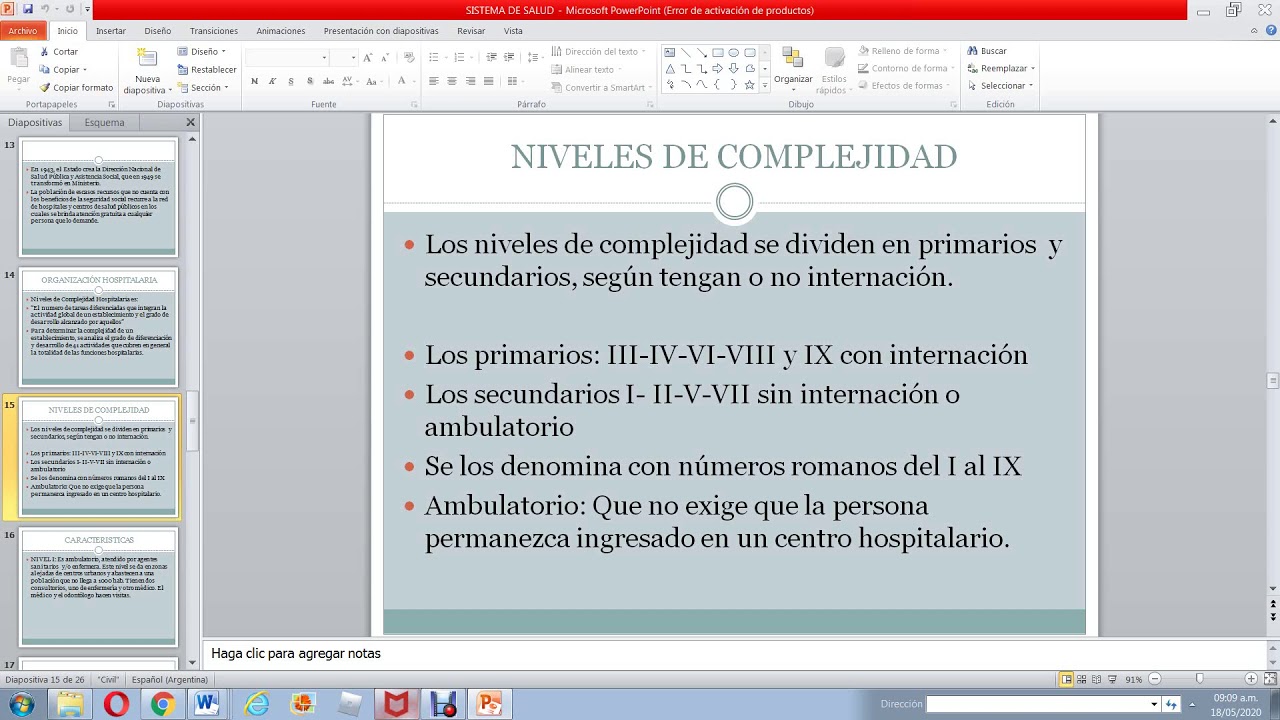Click the Organizar arrange icon
1280x720 pixels.
[x=793, y=58]
